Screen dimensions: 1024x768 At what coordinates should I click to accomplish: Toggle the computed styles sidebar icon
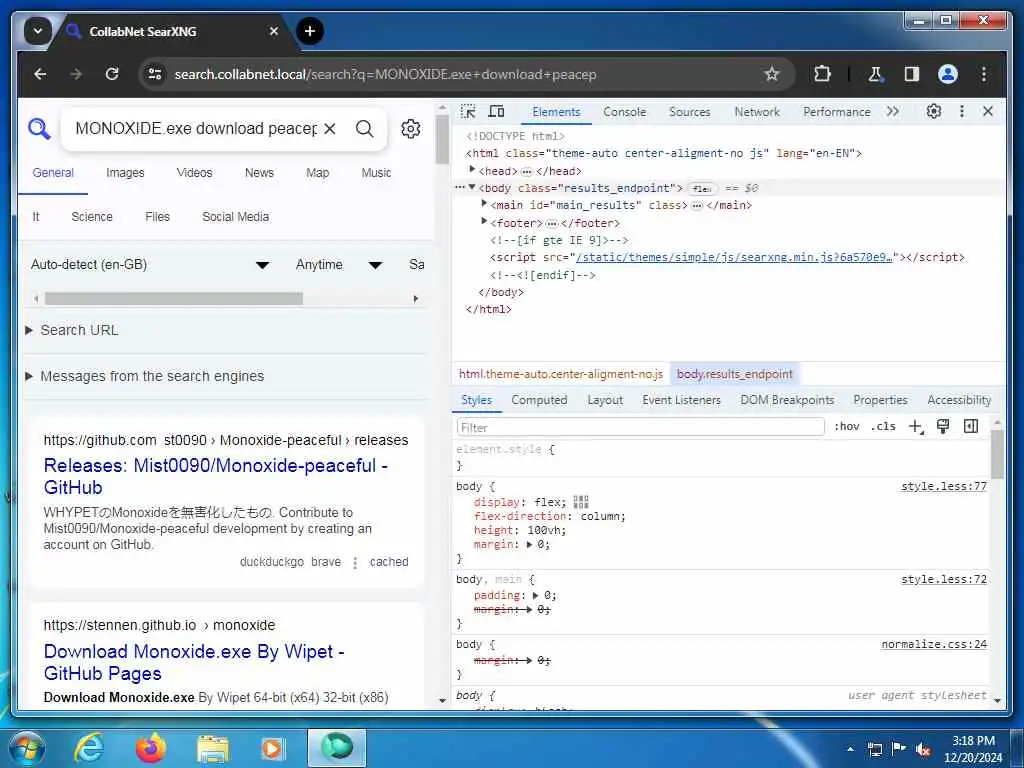970,426
